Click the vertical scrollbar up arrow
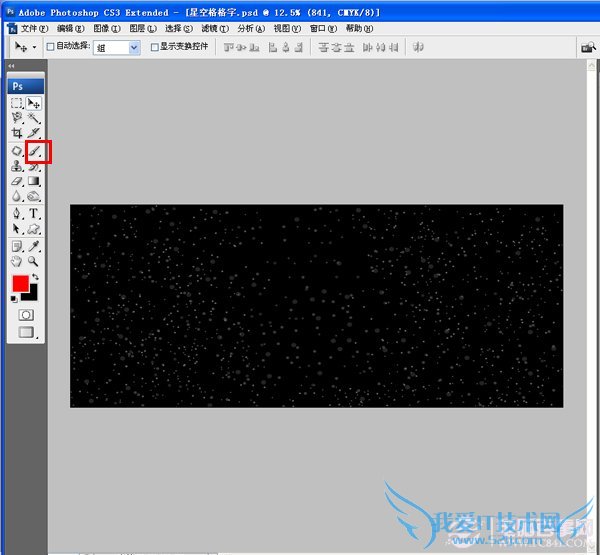The width and height of the screenshot is (600, 555). (591, 65)
